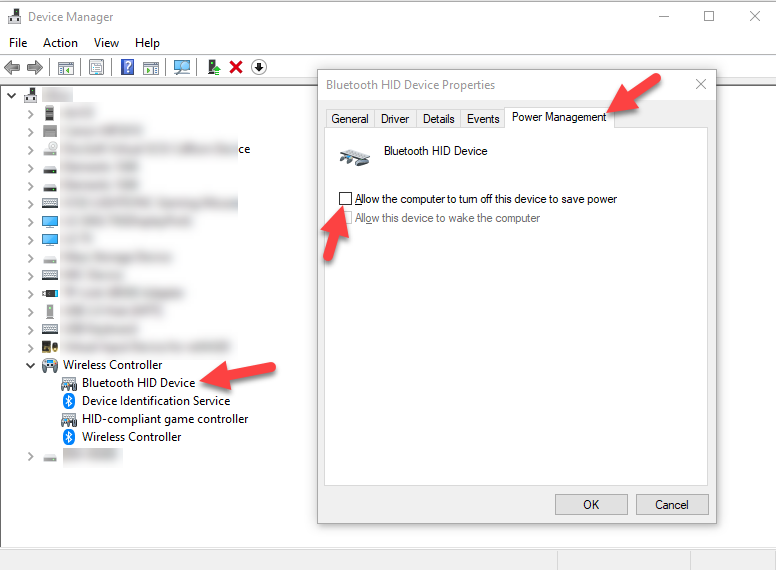Click Scan for hardware changes monitor icon

click(x=182, y=67)
